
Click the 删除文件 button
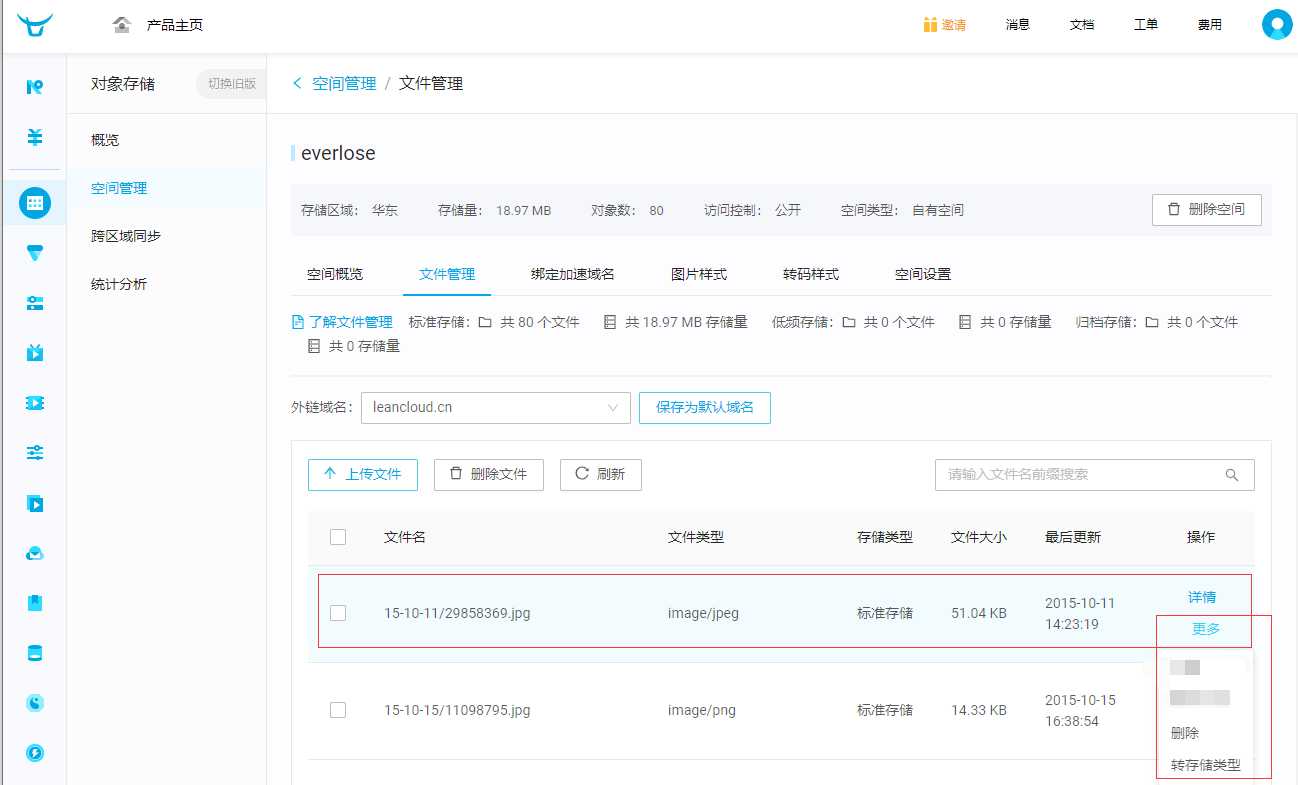(x=489, y=475)
